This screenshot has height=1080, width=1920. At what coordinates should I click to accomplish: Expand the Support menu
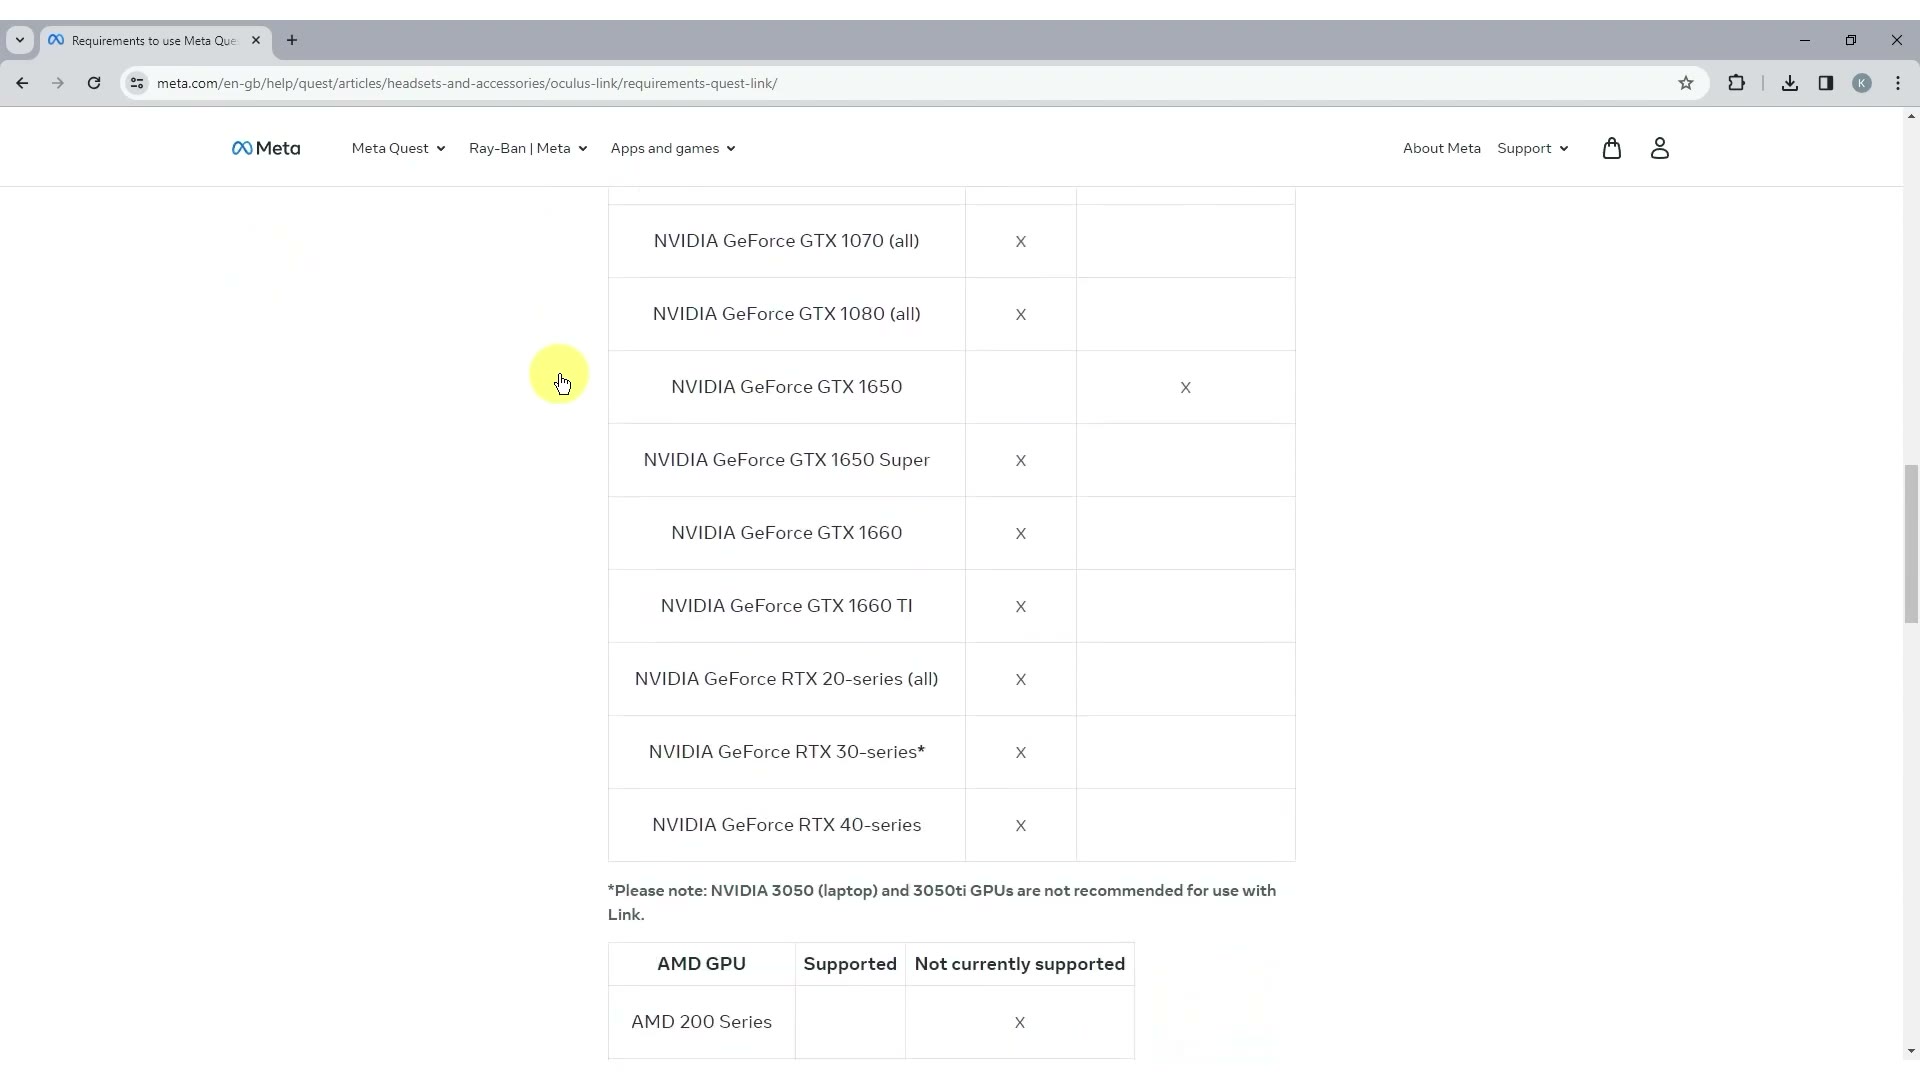click(x=1533, y=148)
